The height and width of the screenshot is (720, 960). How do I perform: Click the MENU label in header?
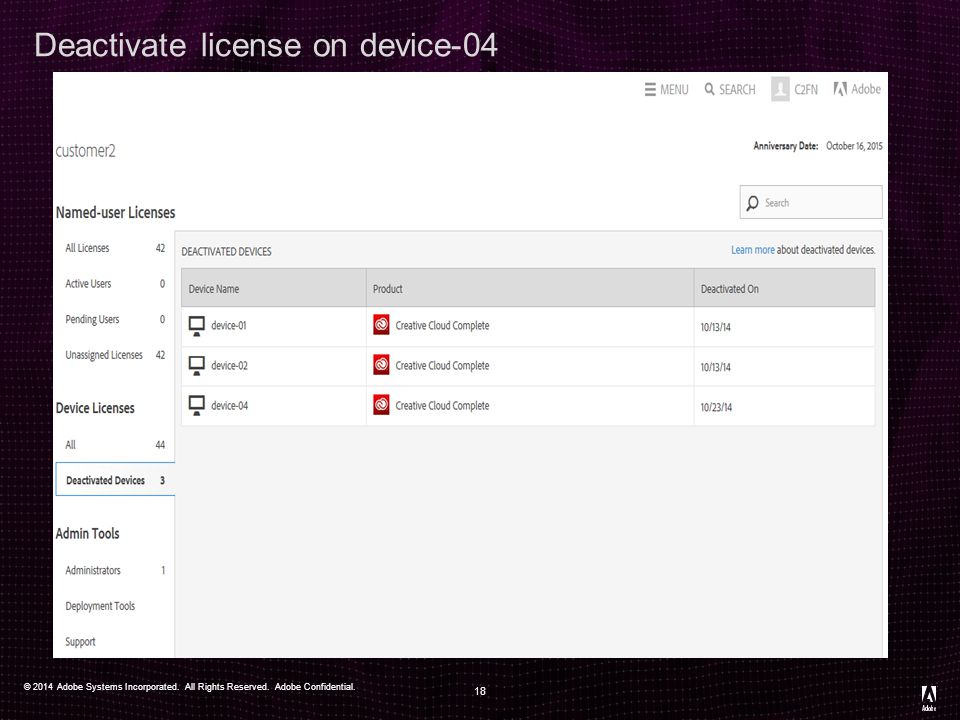[x=674, y=90]
